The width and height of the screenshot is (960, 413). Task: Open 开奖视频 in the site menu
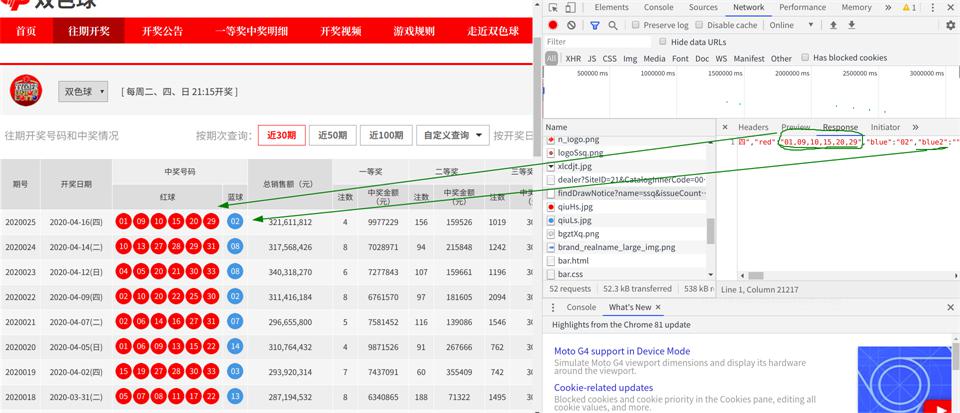point(340,31)
